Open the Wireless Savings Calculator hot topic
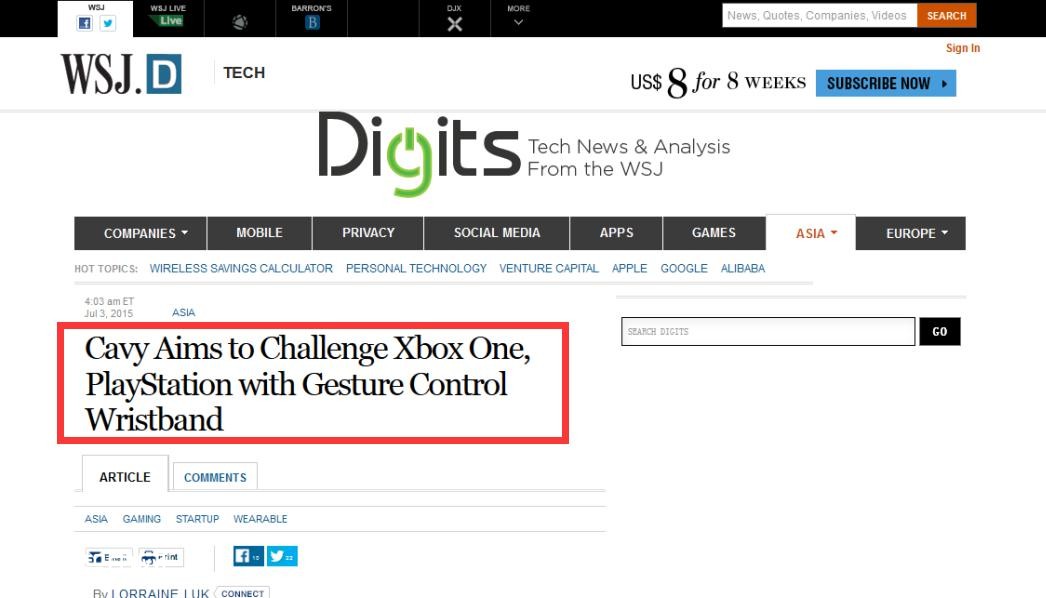1046x598 pixels. click(241, 268)
